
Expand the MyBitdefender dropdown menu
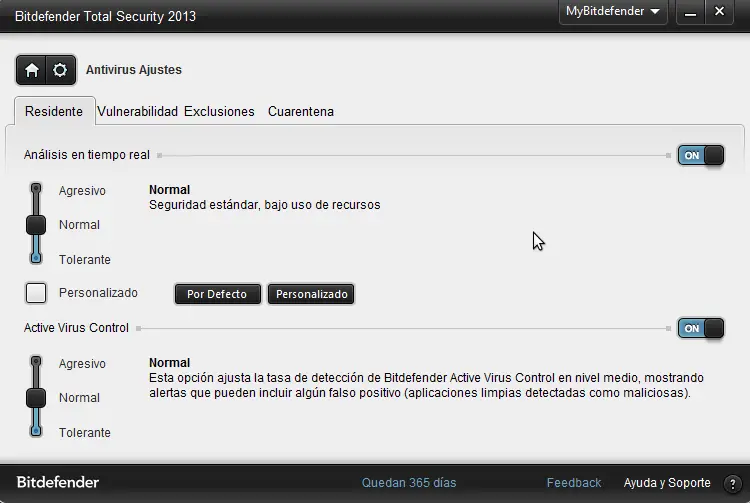point(613,11)
